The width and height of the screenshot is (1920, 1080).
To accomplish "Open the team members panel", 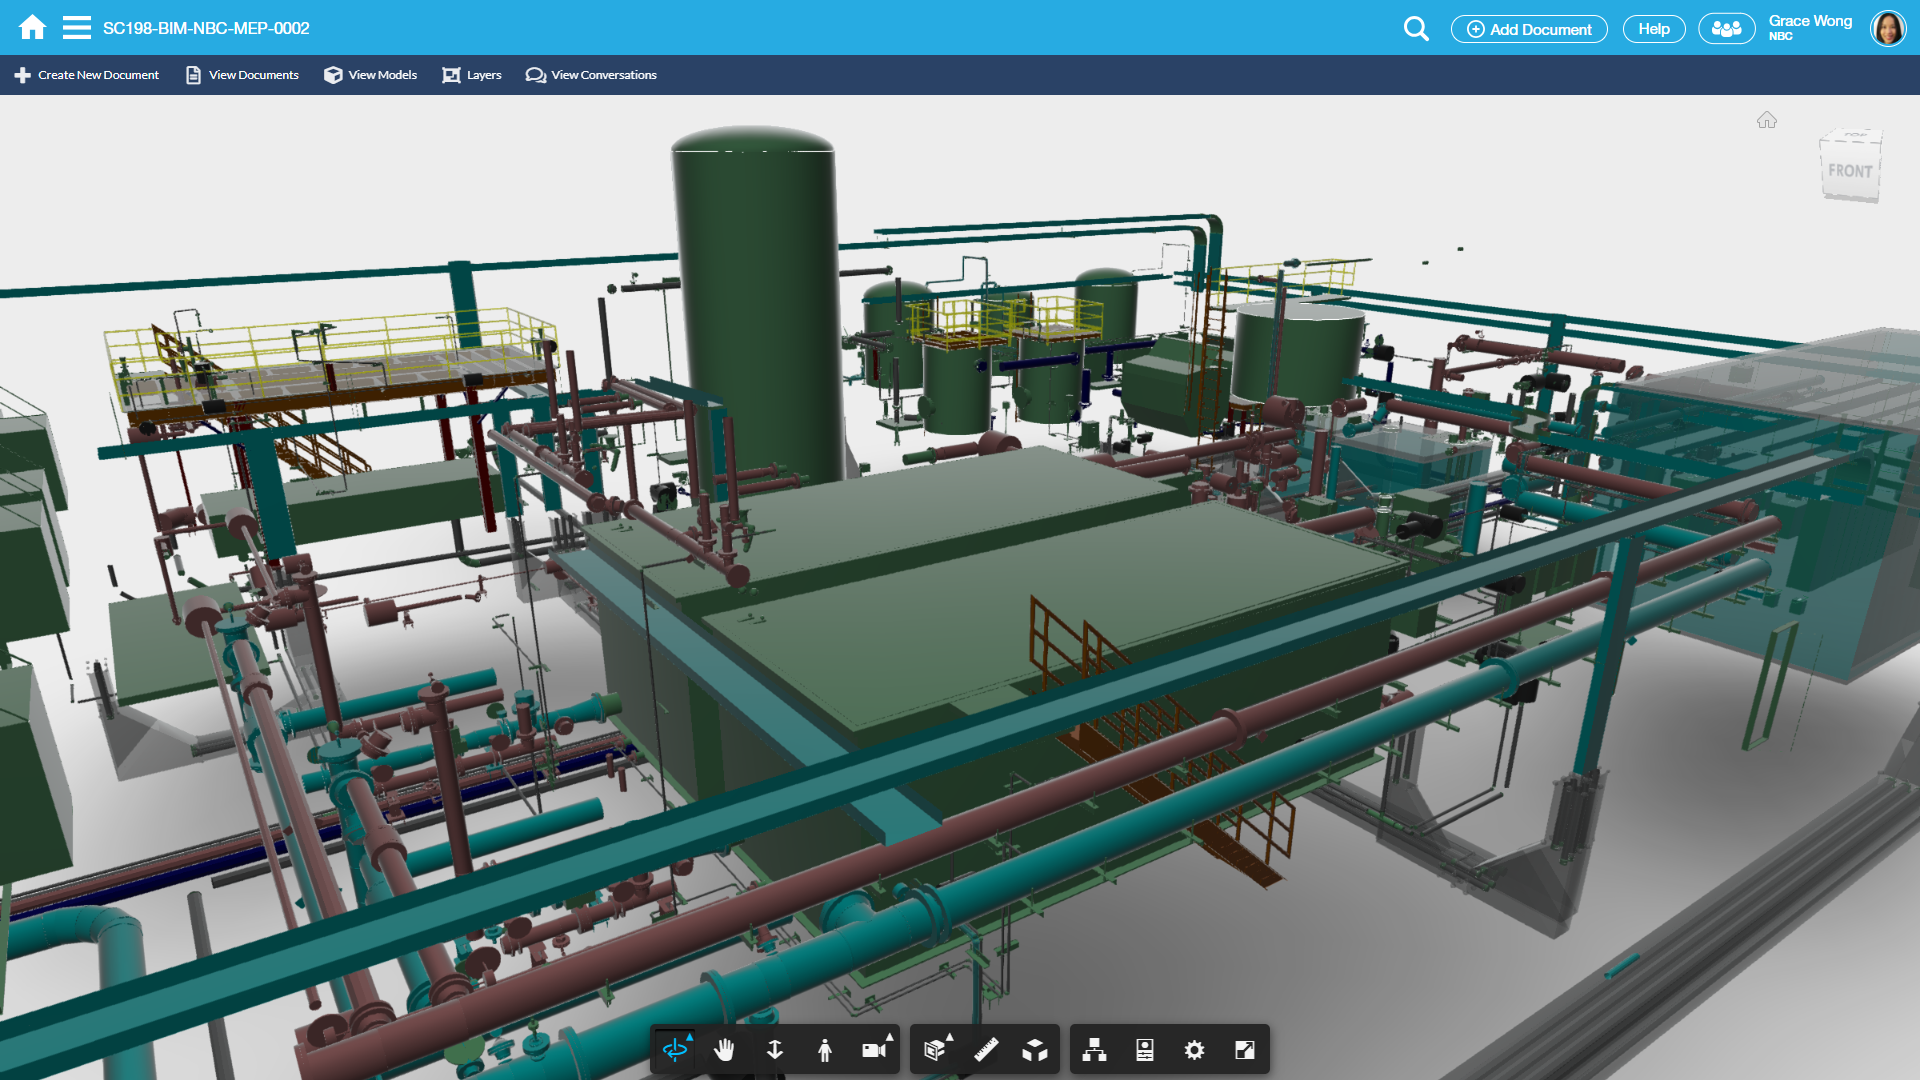I will tap(1727, 29).
